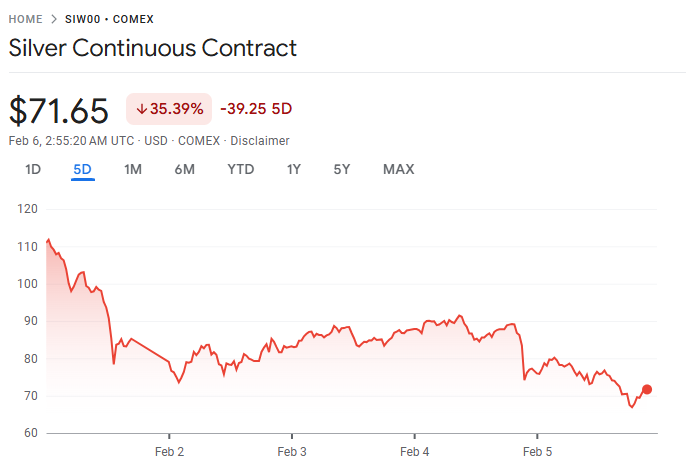Click the Feb 5 date axis label
The height and width of the screenshot is (472, 686).
tap(537, 452)
